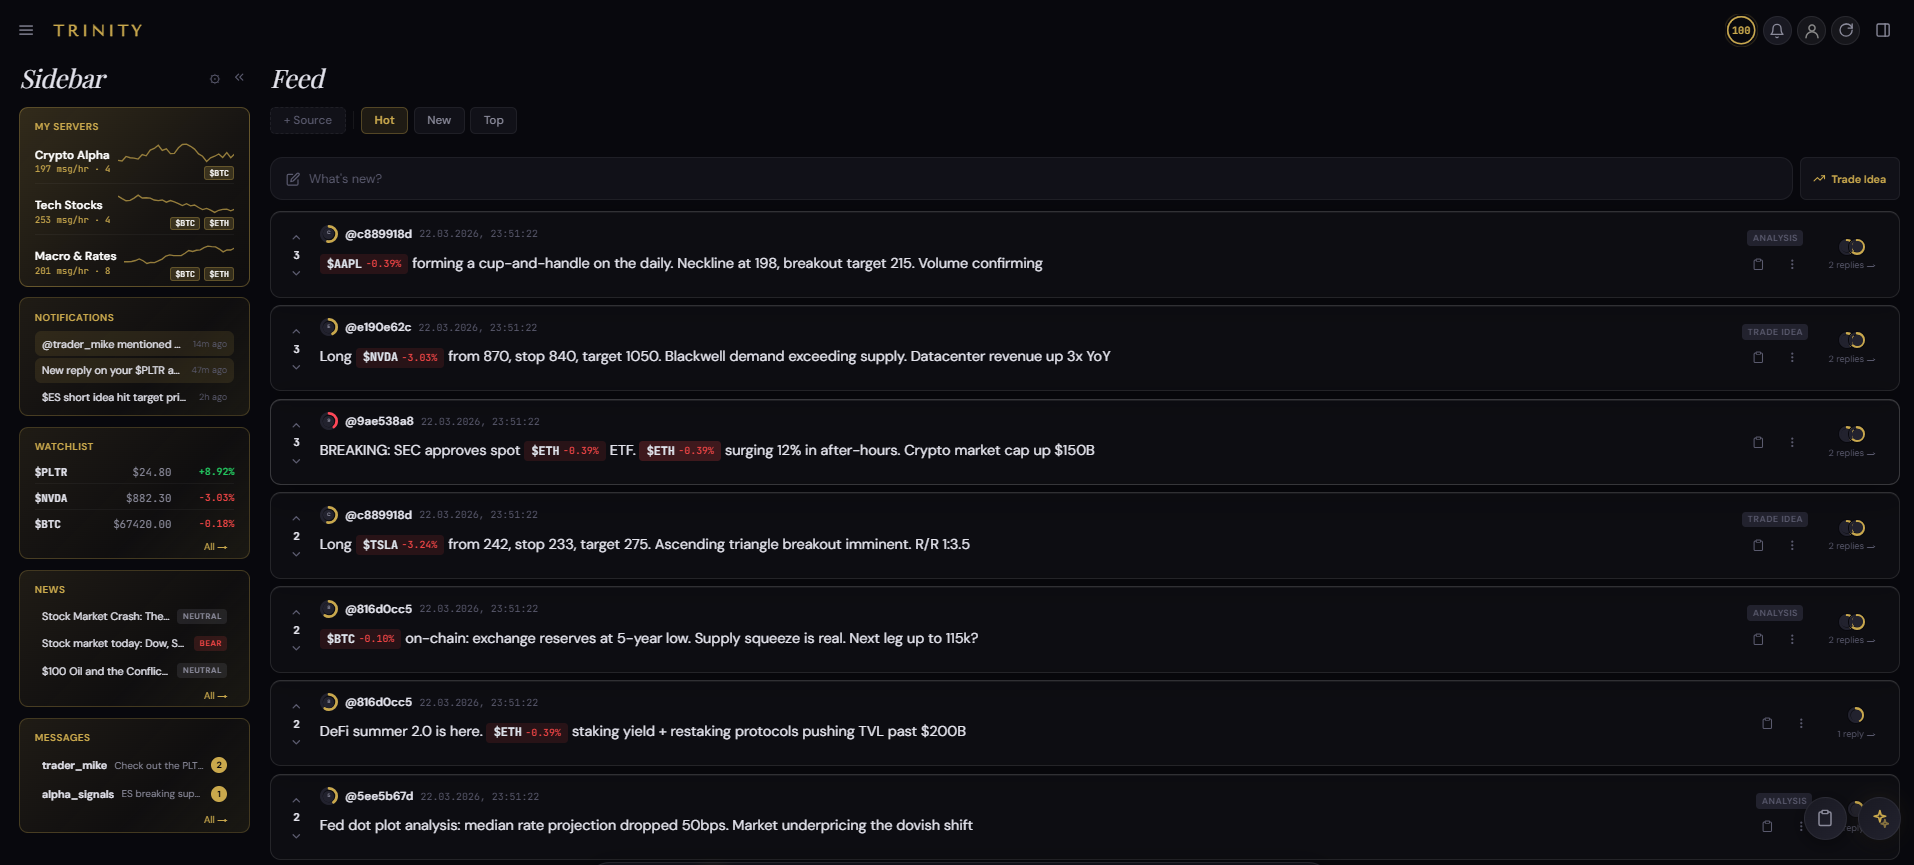Open the user profile icon

[x=1811, y=30]
